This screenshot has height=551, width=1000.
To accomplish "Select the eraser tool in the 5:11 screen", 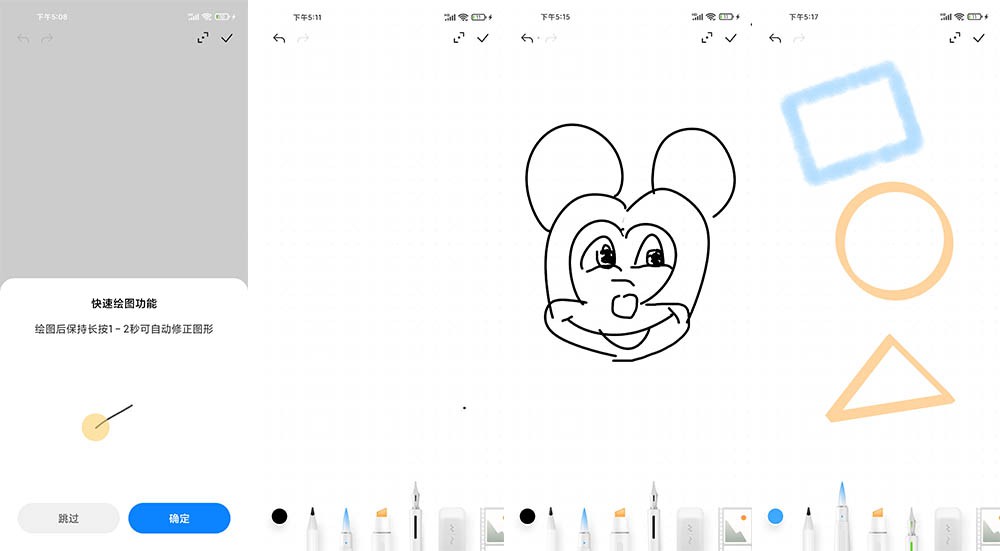I will [453, 529].
